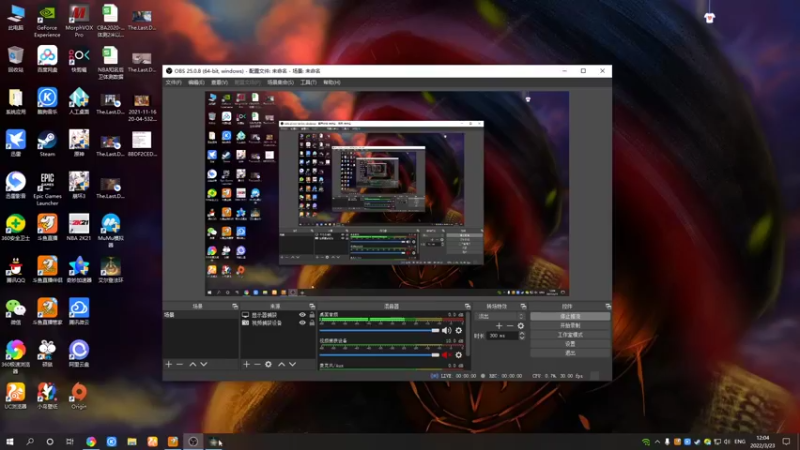Open GeForce Experience desktop icon
800x450 pixels.
coord(47,21)
